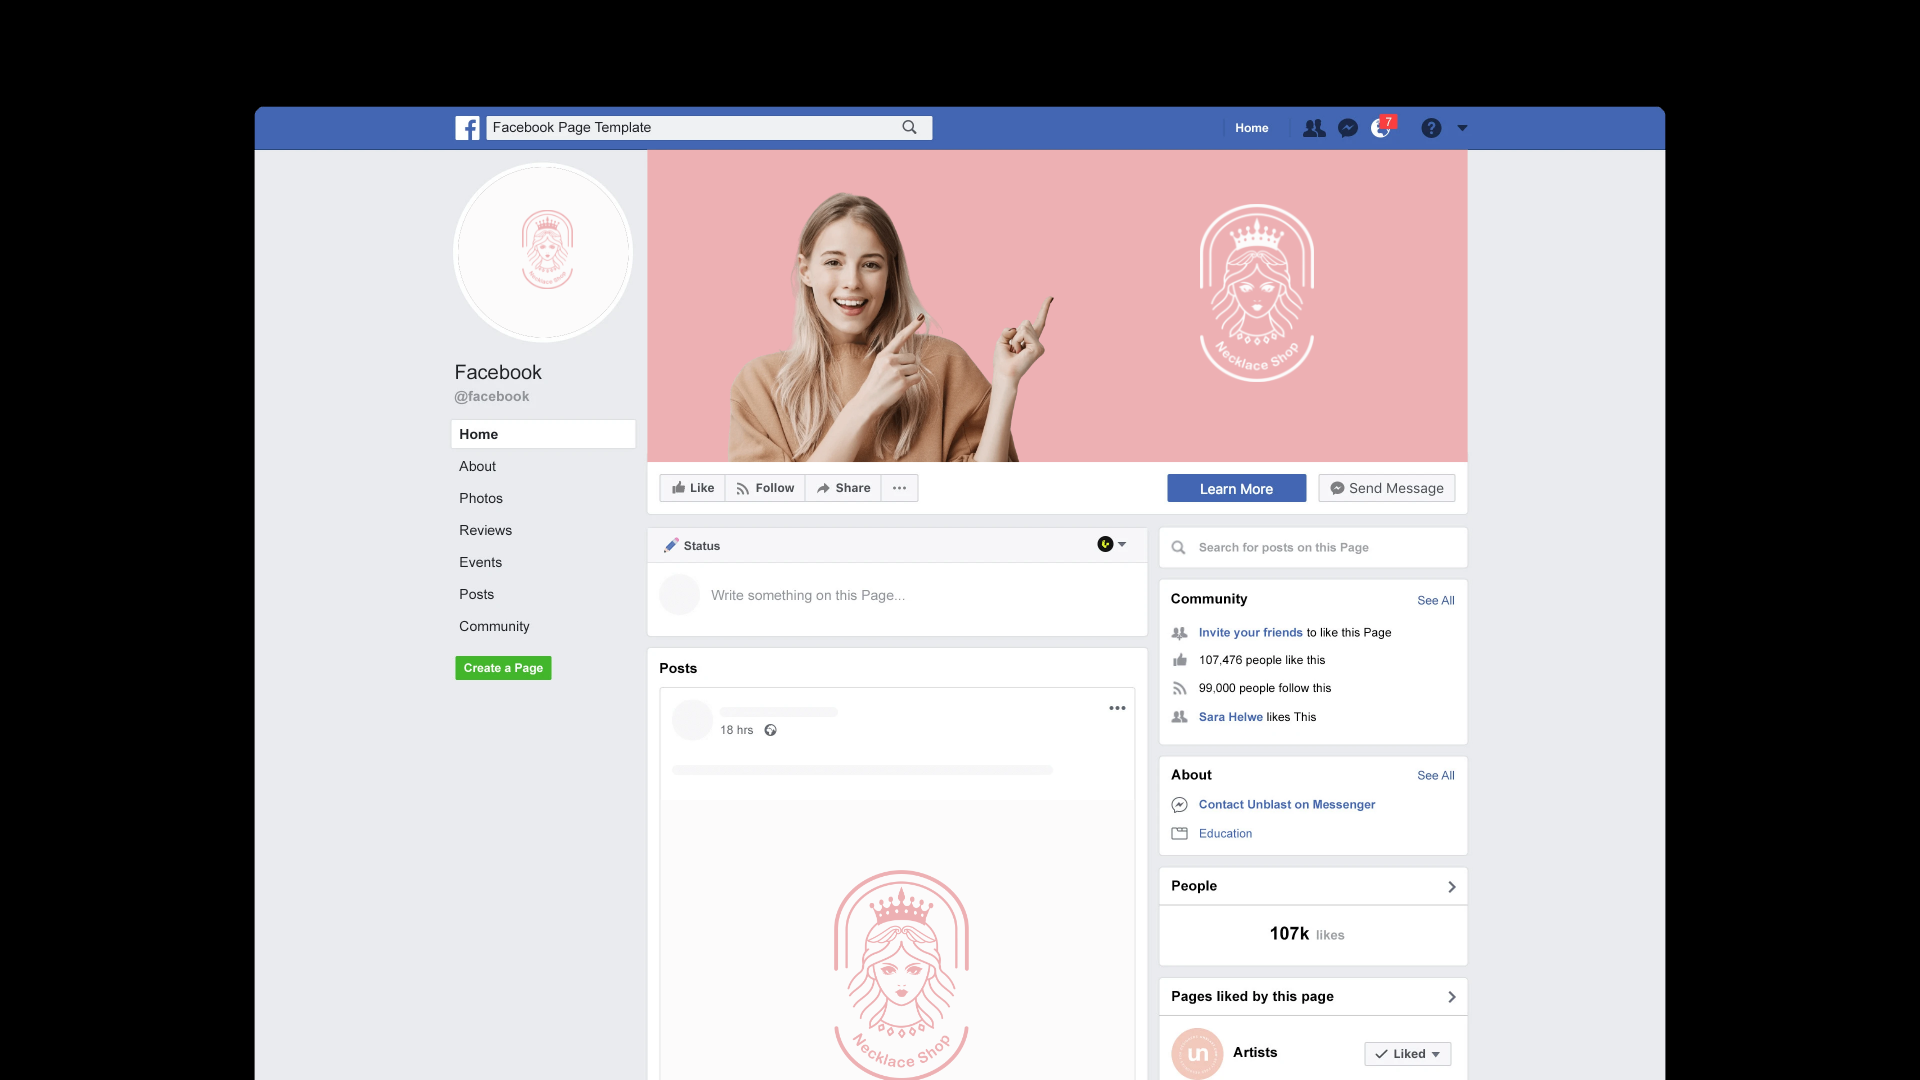Expand the dropdown arrow in top navigation
The width and height of the screenshot is (1920, 1080).
coord(1461,128)
